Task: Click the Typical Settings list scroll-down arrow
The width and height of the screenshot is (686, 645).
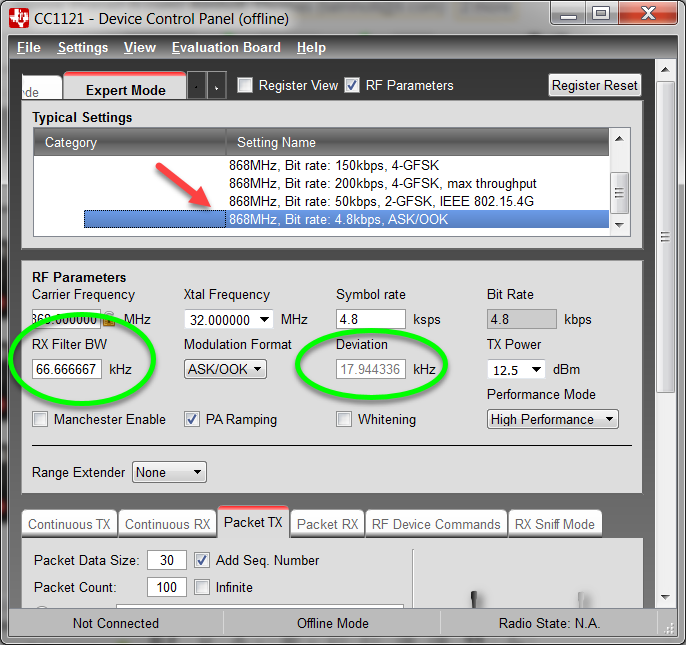Action: point(619,225)
